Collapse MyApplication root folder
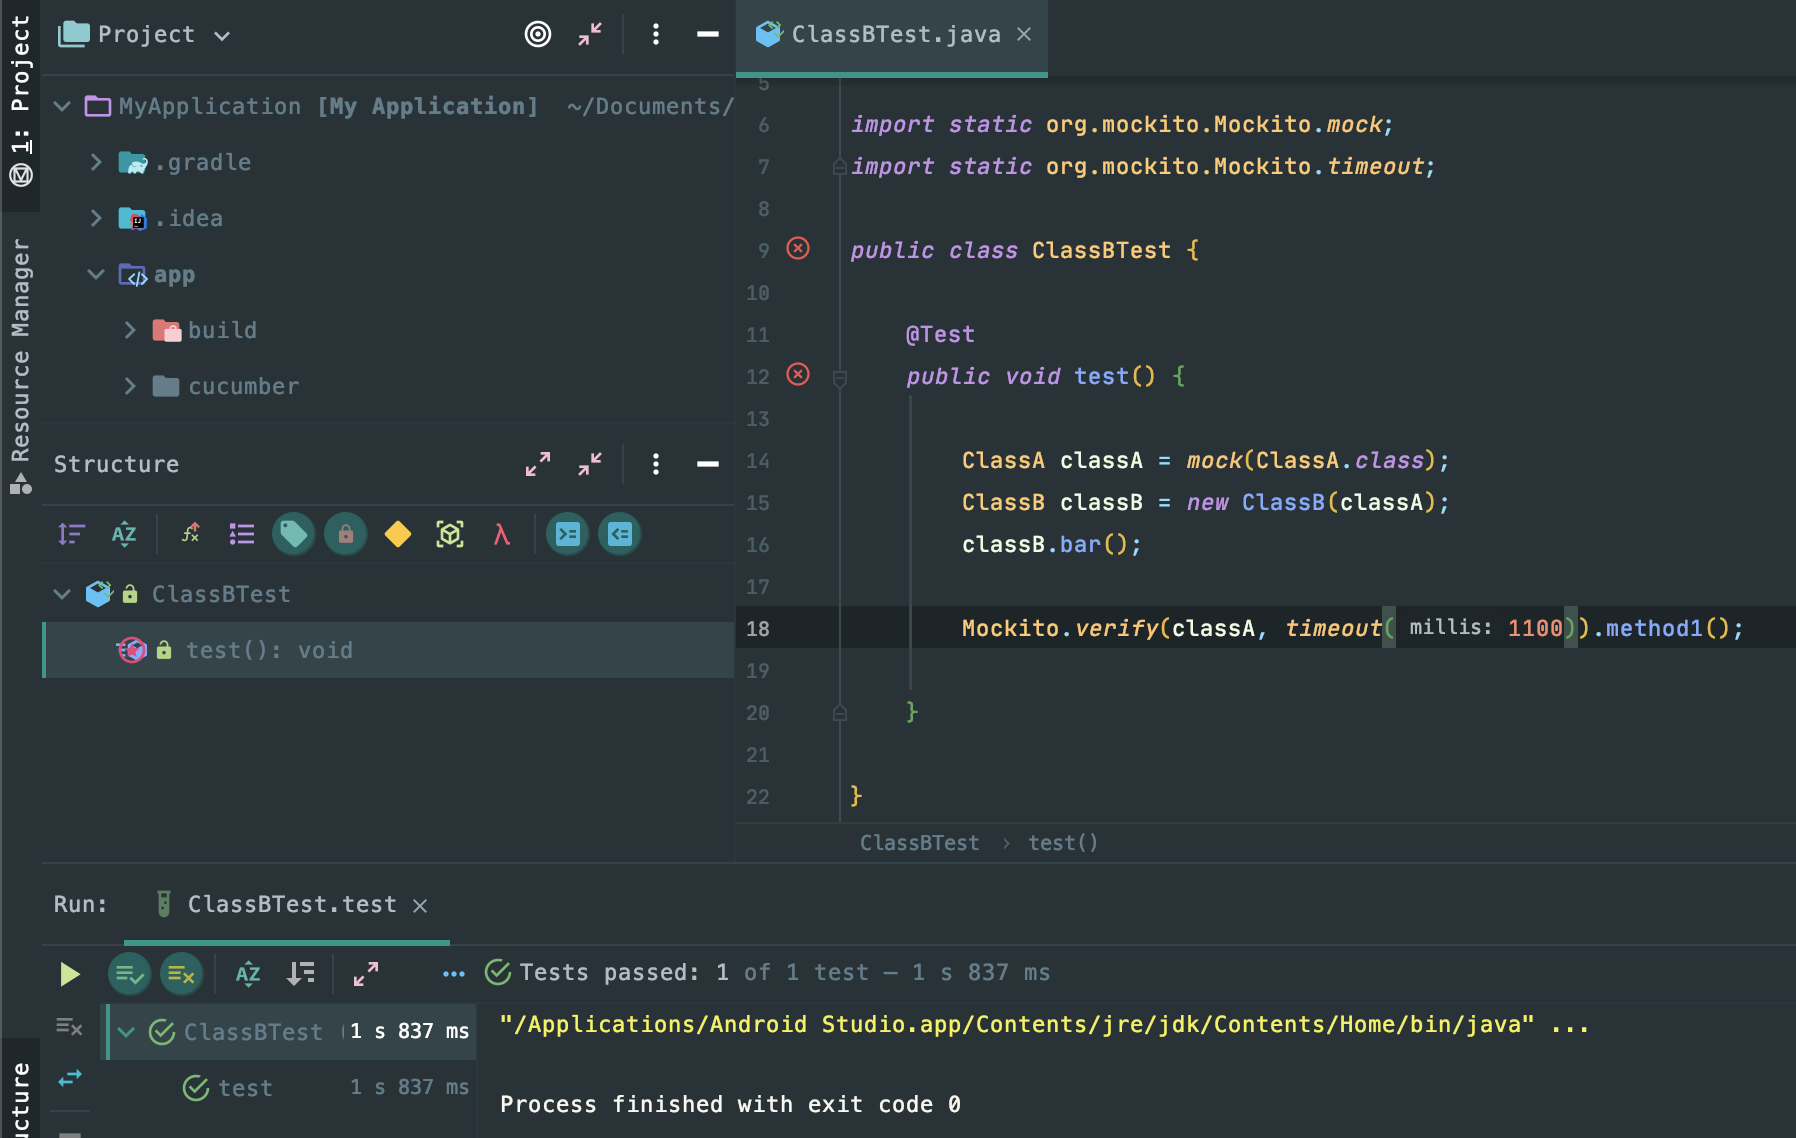Viewport: 1796px width, 1138px height. pyautogui.click(x=62, y=106)
